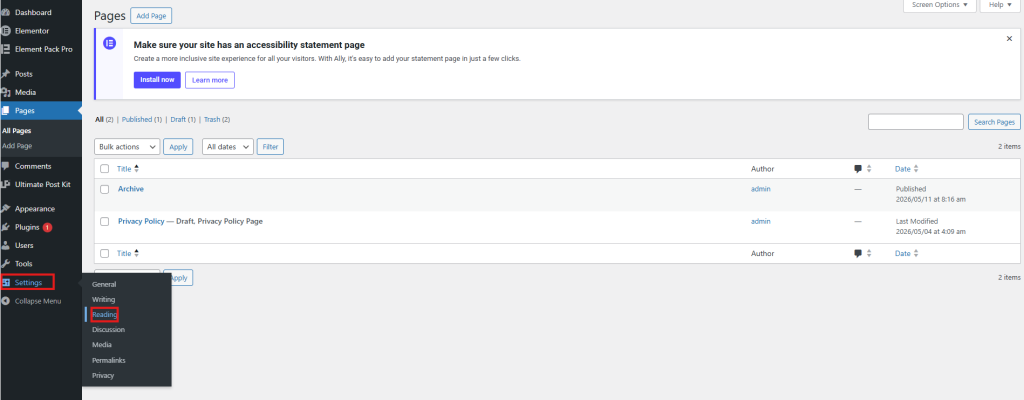Open the Comments bubble icon in the sidebar

(x=6, y=166)
